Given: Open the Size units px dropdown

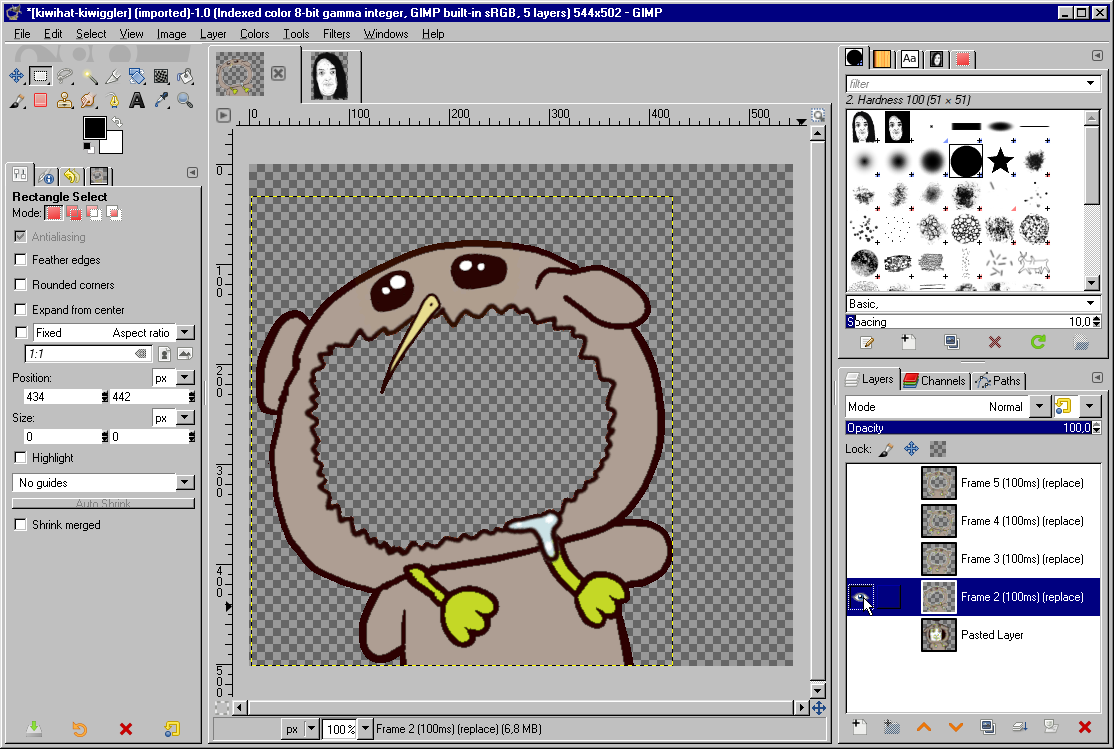Looking at the screenshot, I should (x=185, y=418).
